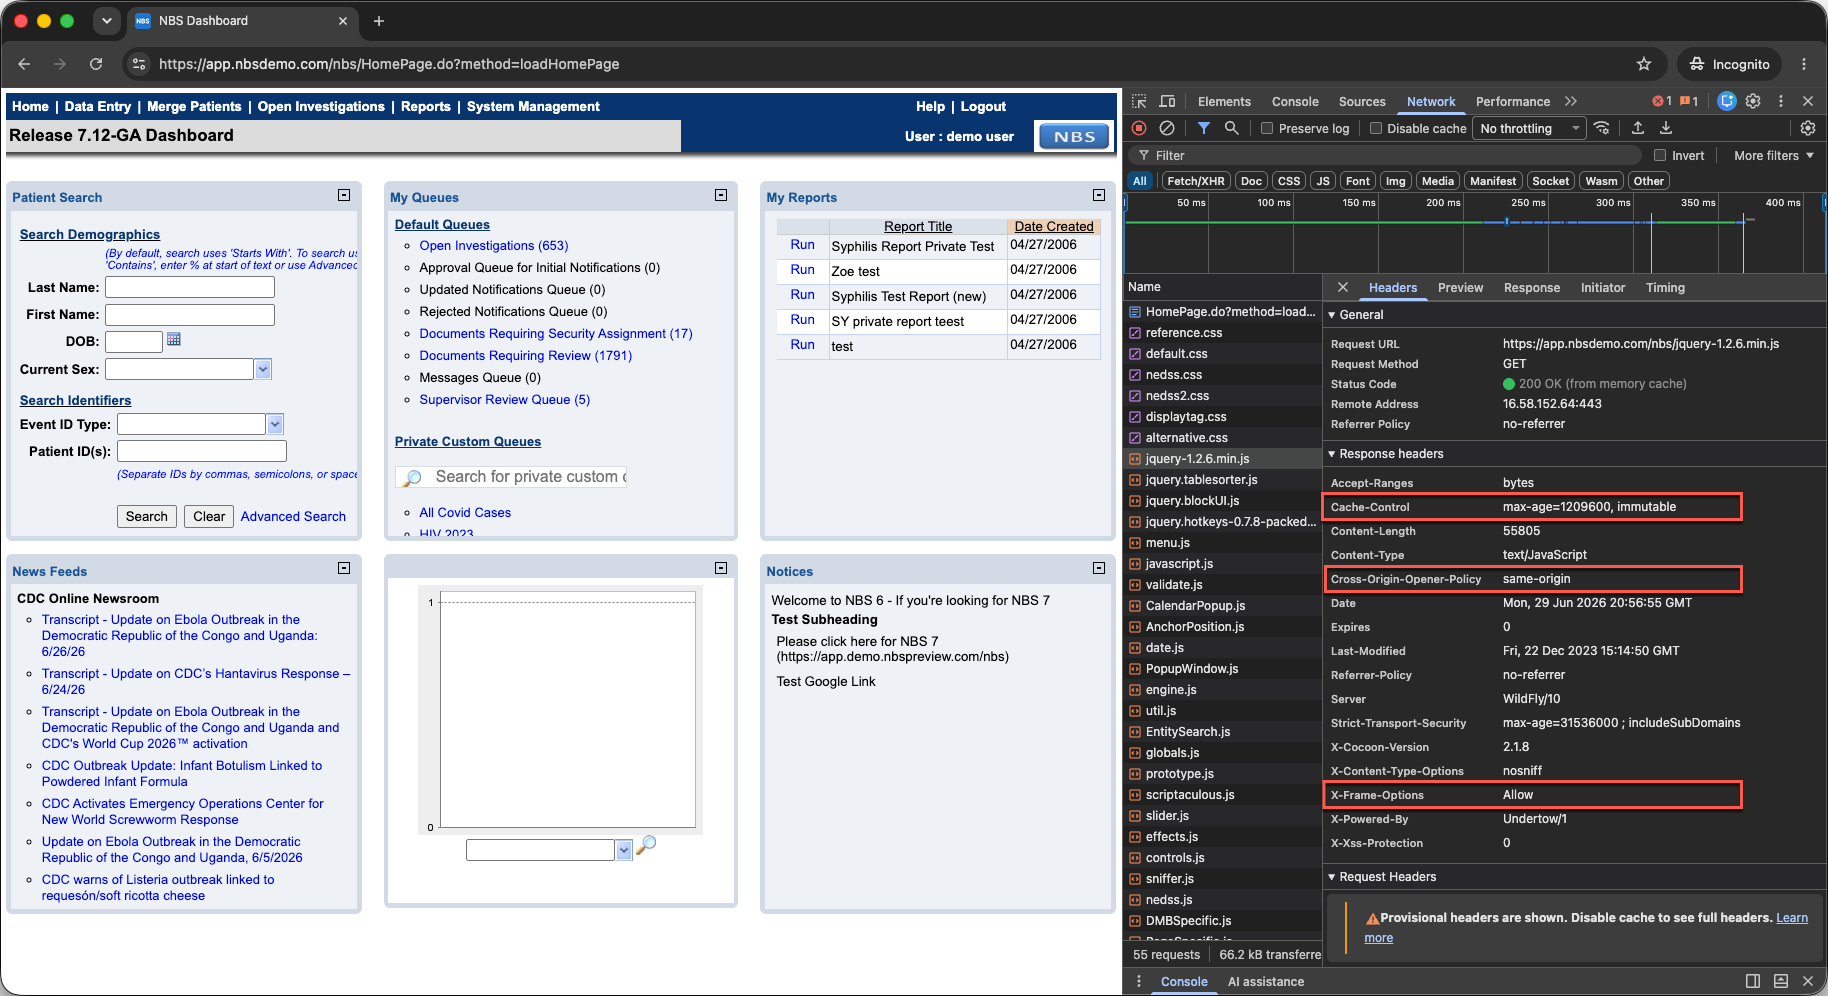
Task: Click the Logout link
Action: coord(983,106)
